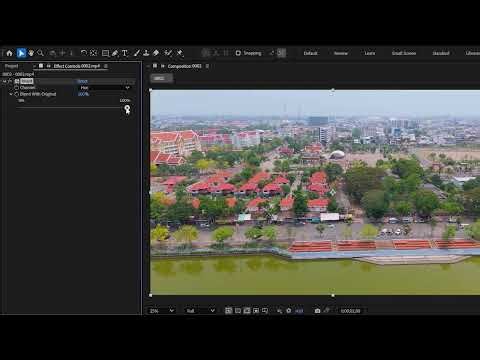Screen dimensions: 480x360
Task: Click the preview timecode display
Action: pyautogui.click(x=350, y=311)
